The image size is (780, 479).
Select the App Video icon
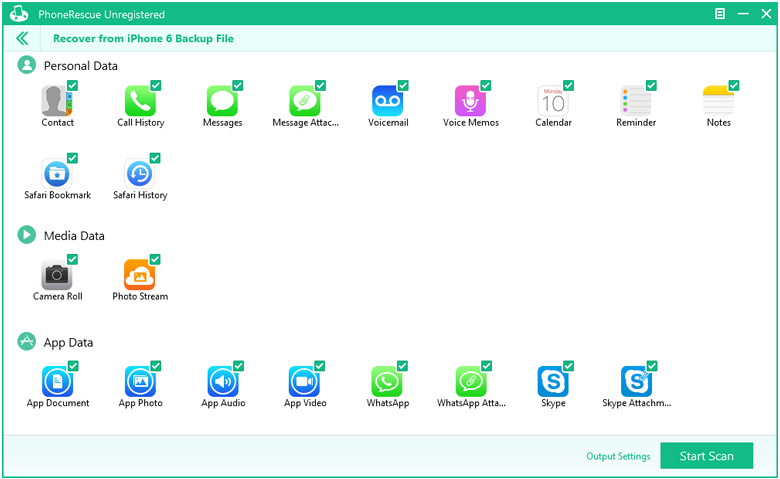point(304,382)
